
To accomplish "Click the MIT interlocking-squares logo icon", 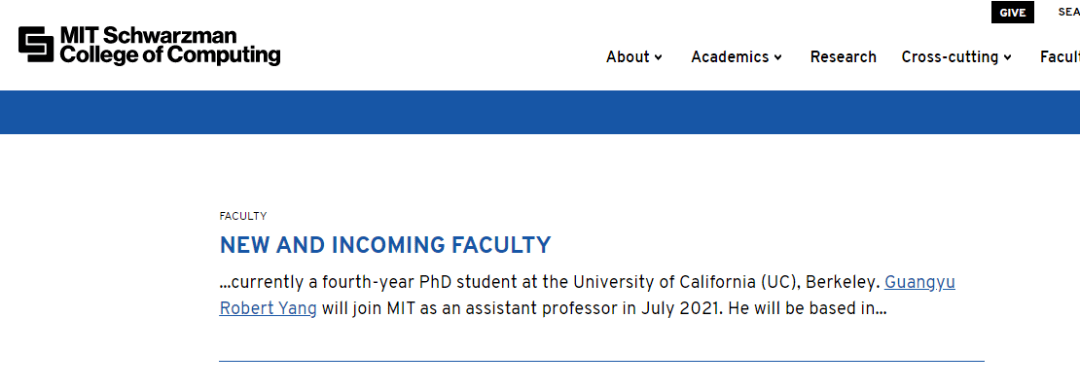I will (37, 45).
